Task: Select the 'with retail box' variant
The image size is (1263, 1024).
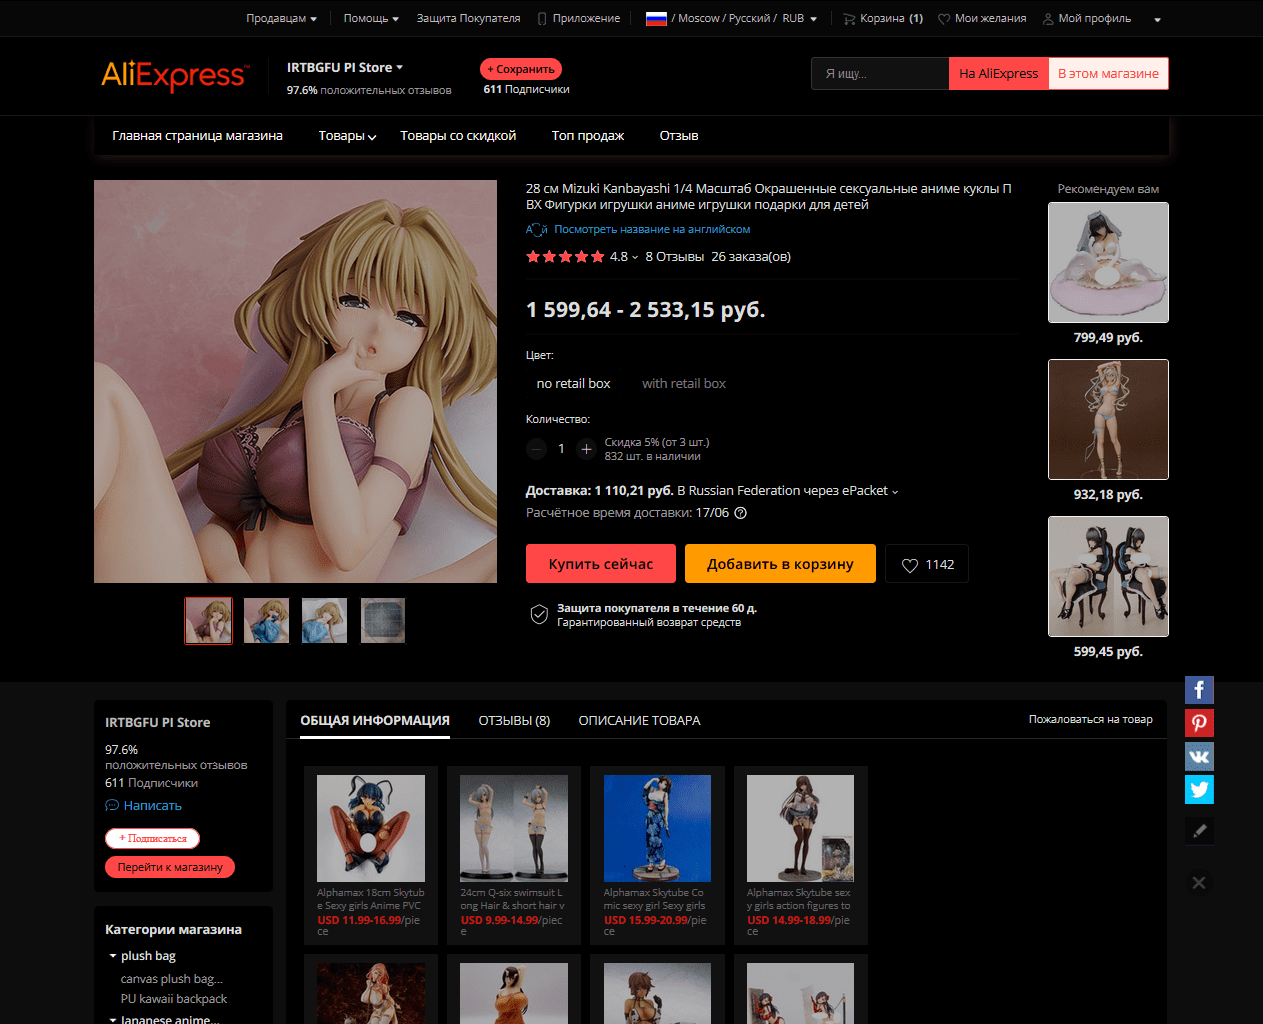Action: 684,383
